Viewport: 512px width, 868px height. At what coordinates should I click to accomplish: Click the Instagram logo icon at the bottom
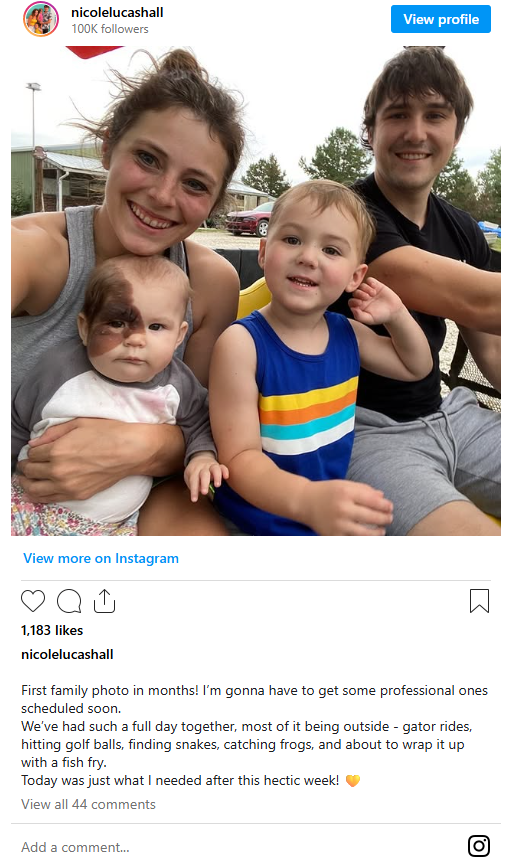click(x=479, y=846)
